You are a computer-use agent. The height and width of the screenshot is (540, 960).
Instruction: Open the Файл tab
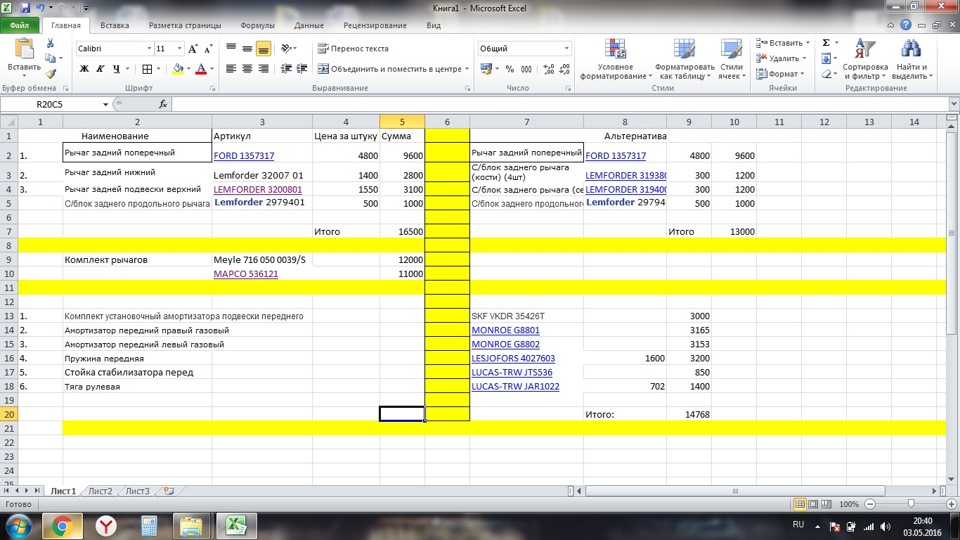click(20, 26)
